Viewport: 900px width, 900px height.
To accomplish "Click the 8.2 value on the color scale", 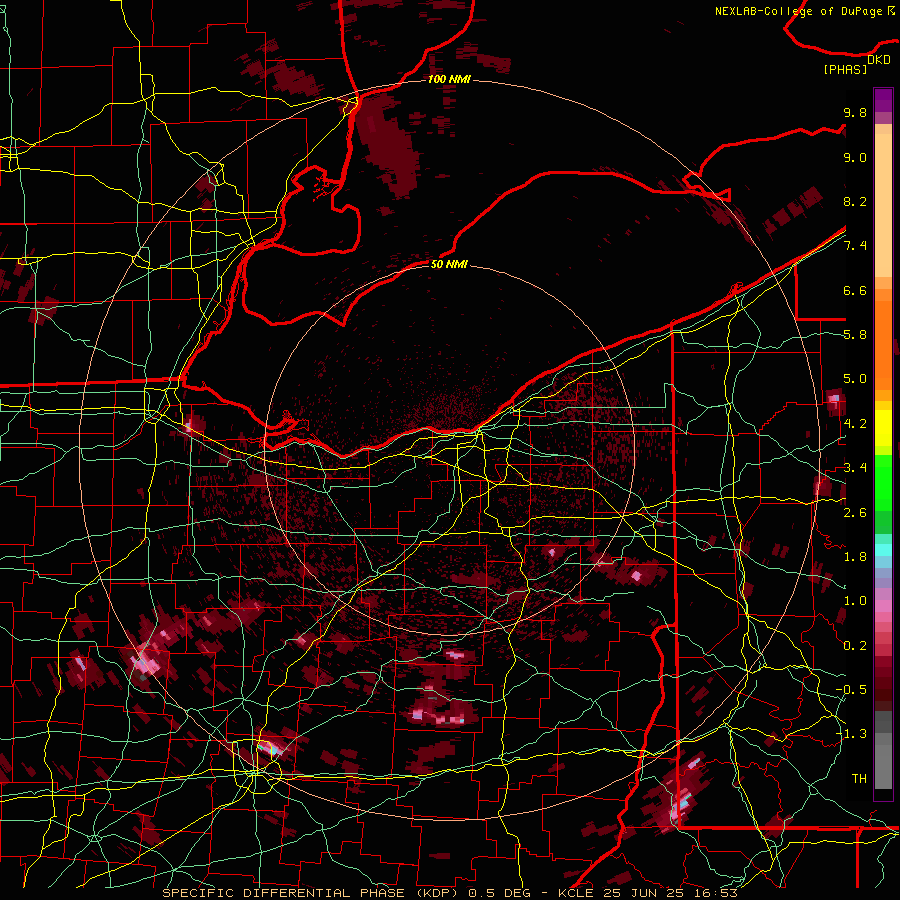I will [855, 201].
